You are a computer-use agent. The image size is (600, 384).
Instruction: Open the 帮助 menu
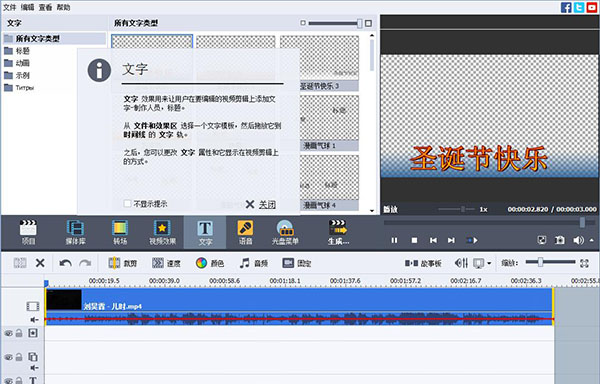[x=63, y=7]
